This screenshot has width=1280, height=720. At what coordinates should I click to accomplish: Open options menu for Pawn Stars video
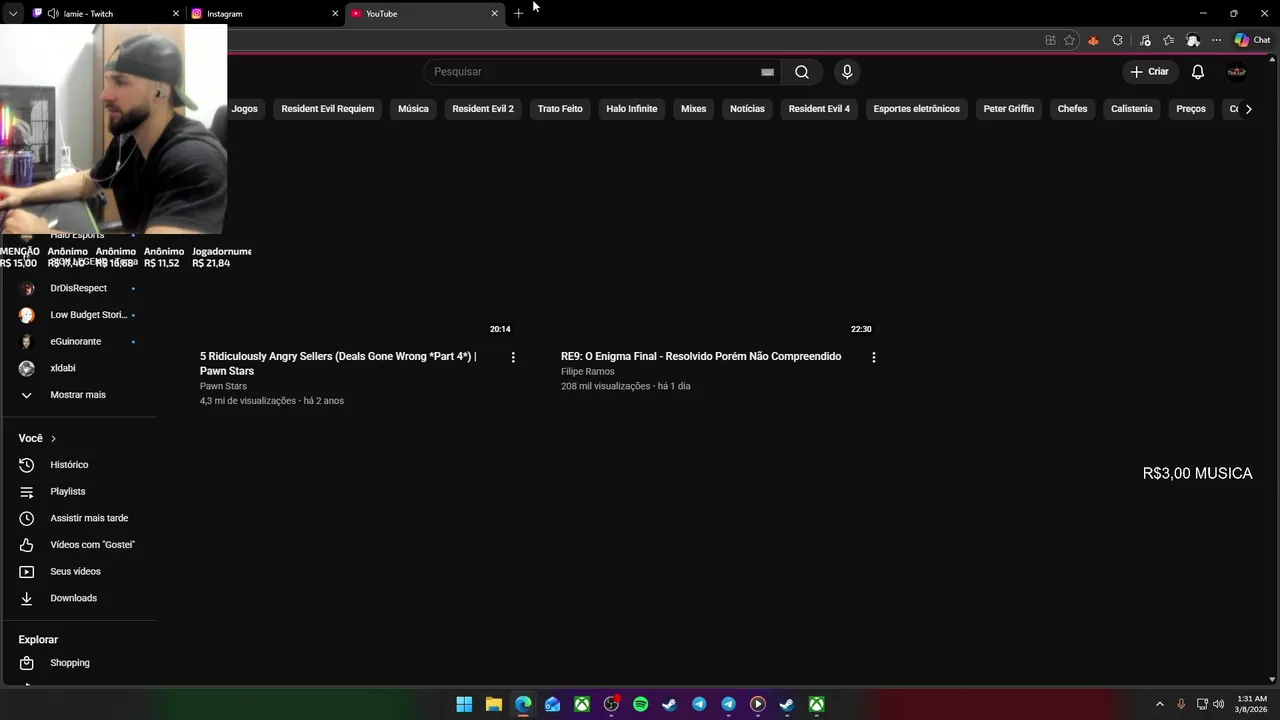pos(513,357)
